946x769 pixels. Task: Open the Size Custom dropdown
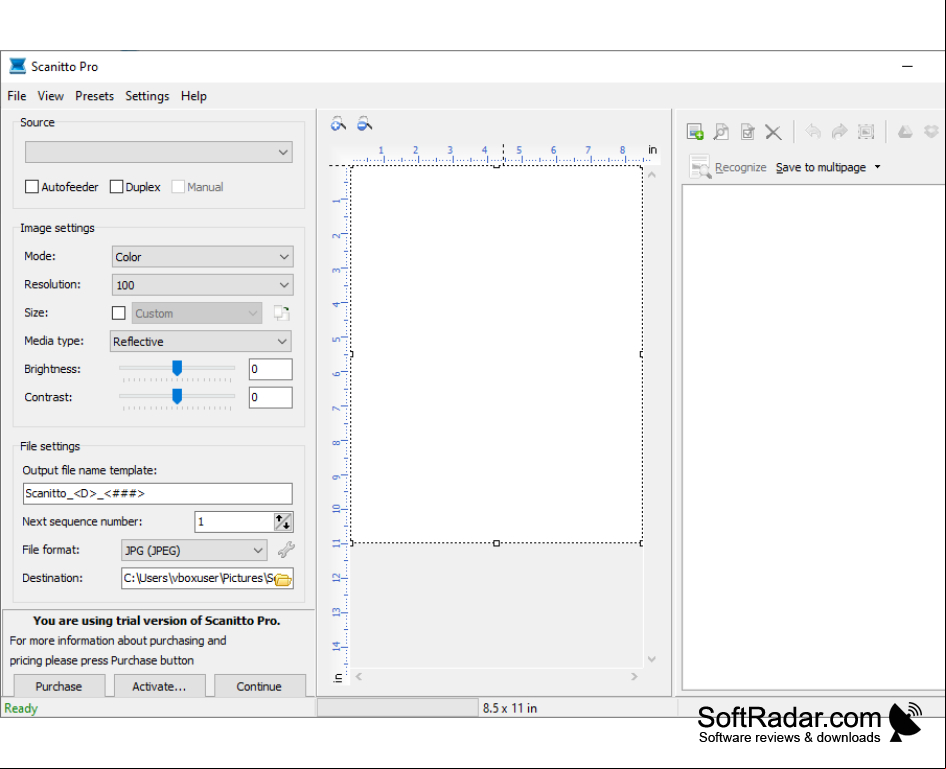pos(197,313)
